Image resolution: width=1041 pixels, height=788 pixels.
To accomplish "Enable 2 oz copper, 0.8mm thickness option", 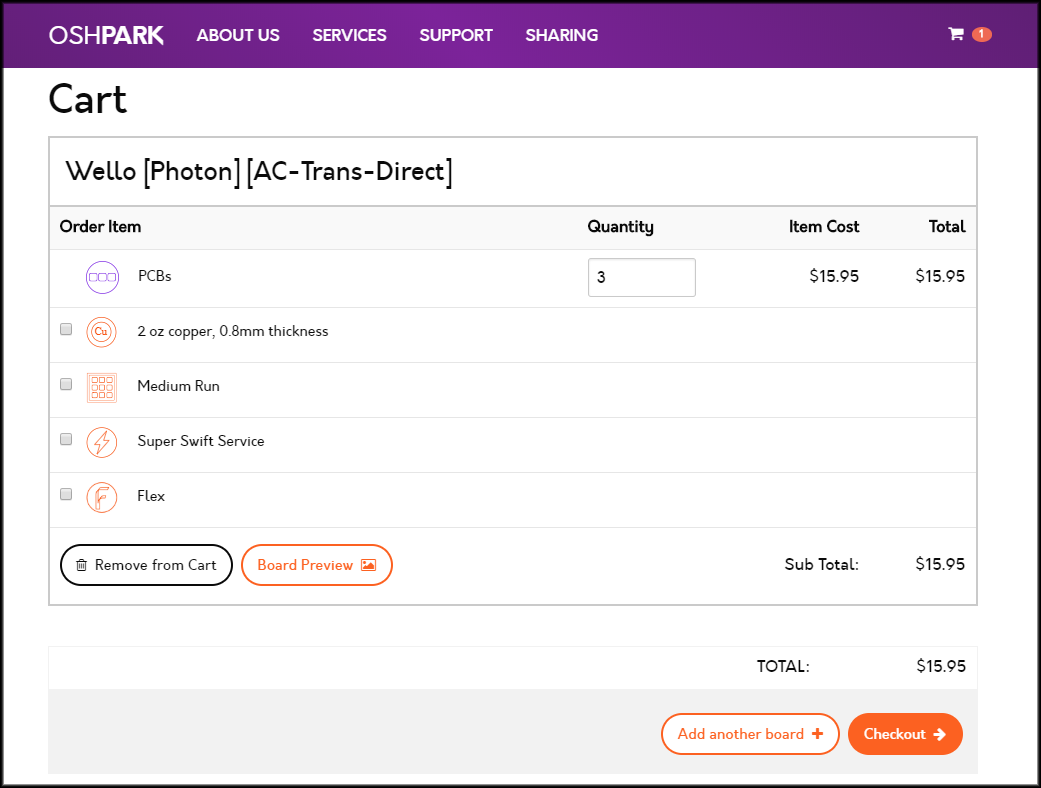I will point(66,329).
